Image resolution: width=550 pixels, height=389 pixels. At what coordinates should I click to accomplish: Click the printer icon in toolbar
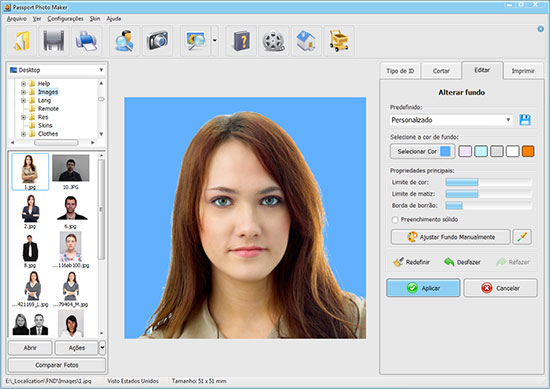pyautogui.click(x=87, y=41)
